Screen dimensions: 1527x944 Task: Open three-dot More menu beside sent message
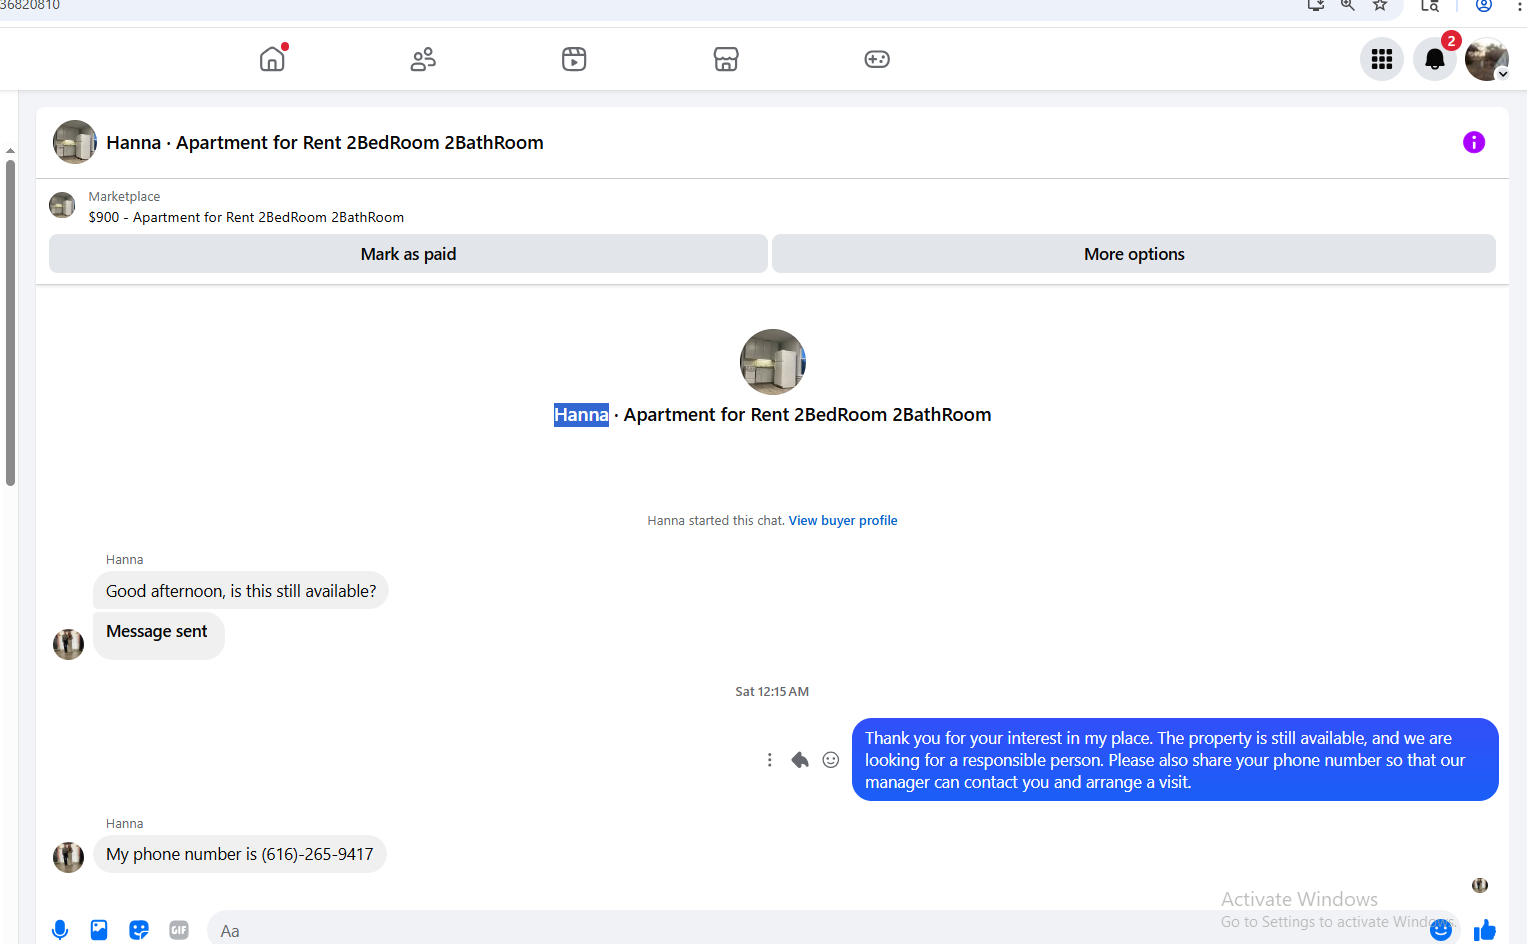(x=769, y=760)
